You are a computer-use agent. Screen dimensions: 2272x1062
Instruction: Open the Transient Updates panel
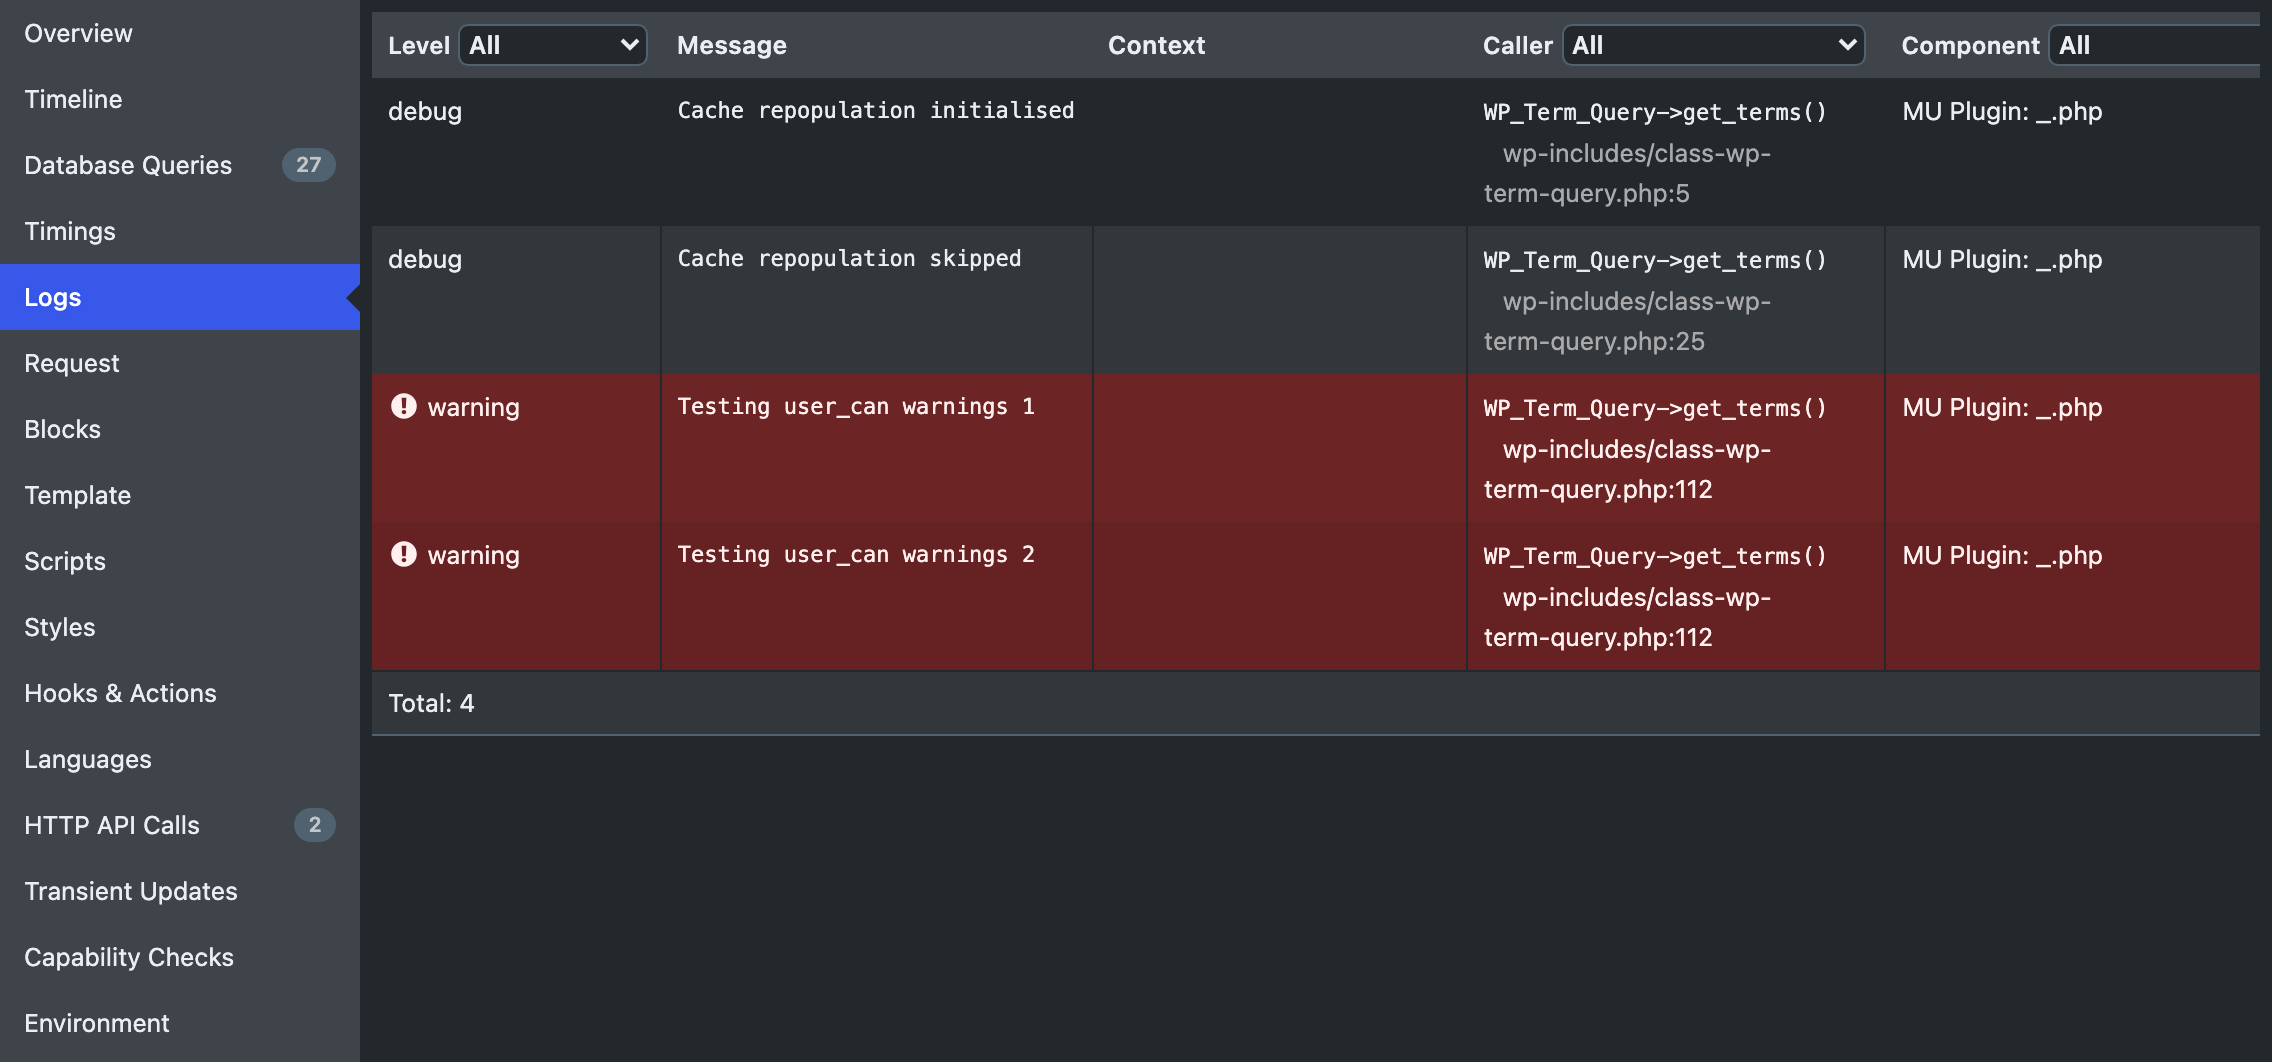pyautogui.click(x=130, y=890)
